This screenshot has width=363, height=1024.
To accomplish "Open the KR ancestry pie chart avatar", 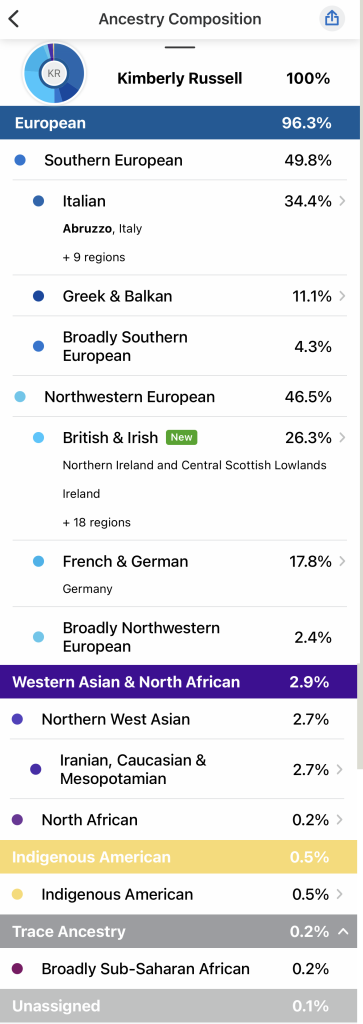I will (x=54, y=73).
